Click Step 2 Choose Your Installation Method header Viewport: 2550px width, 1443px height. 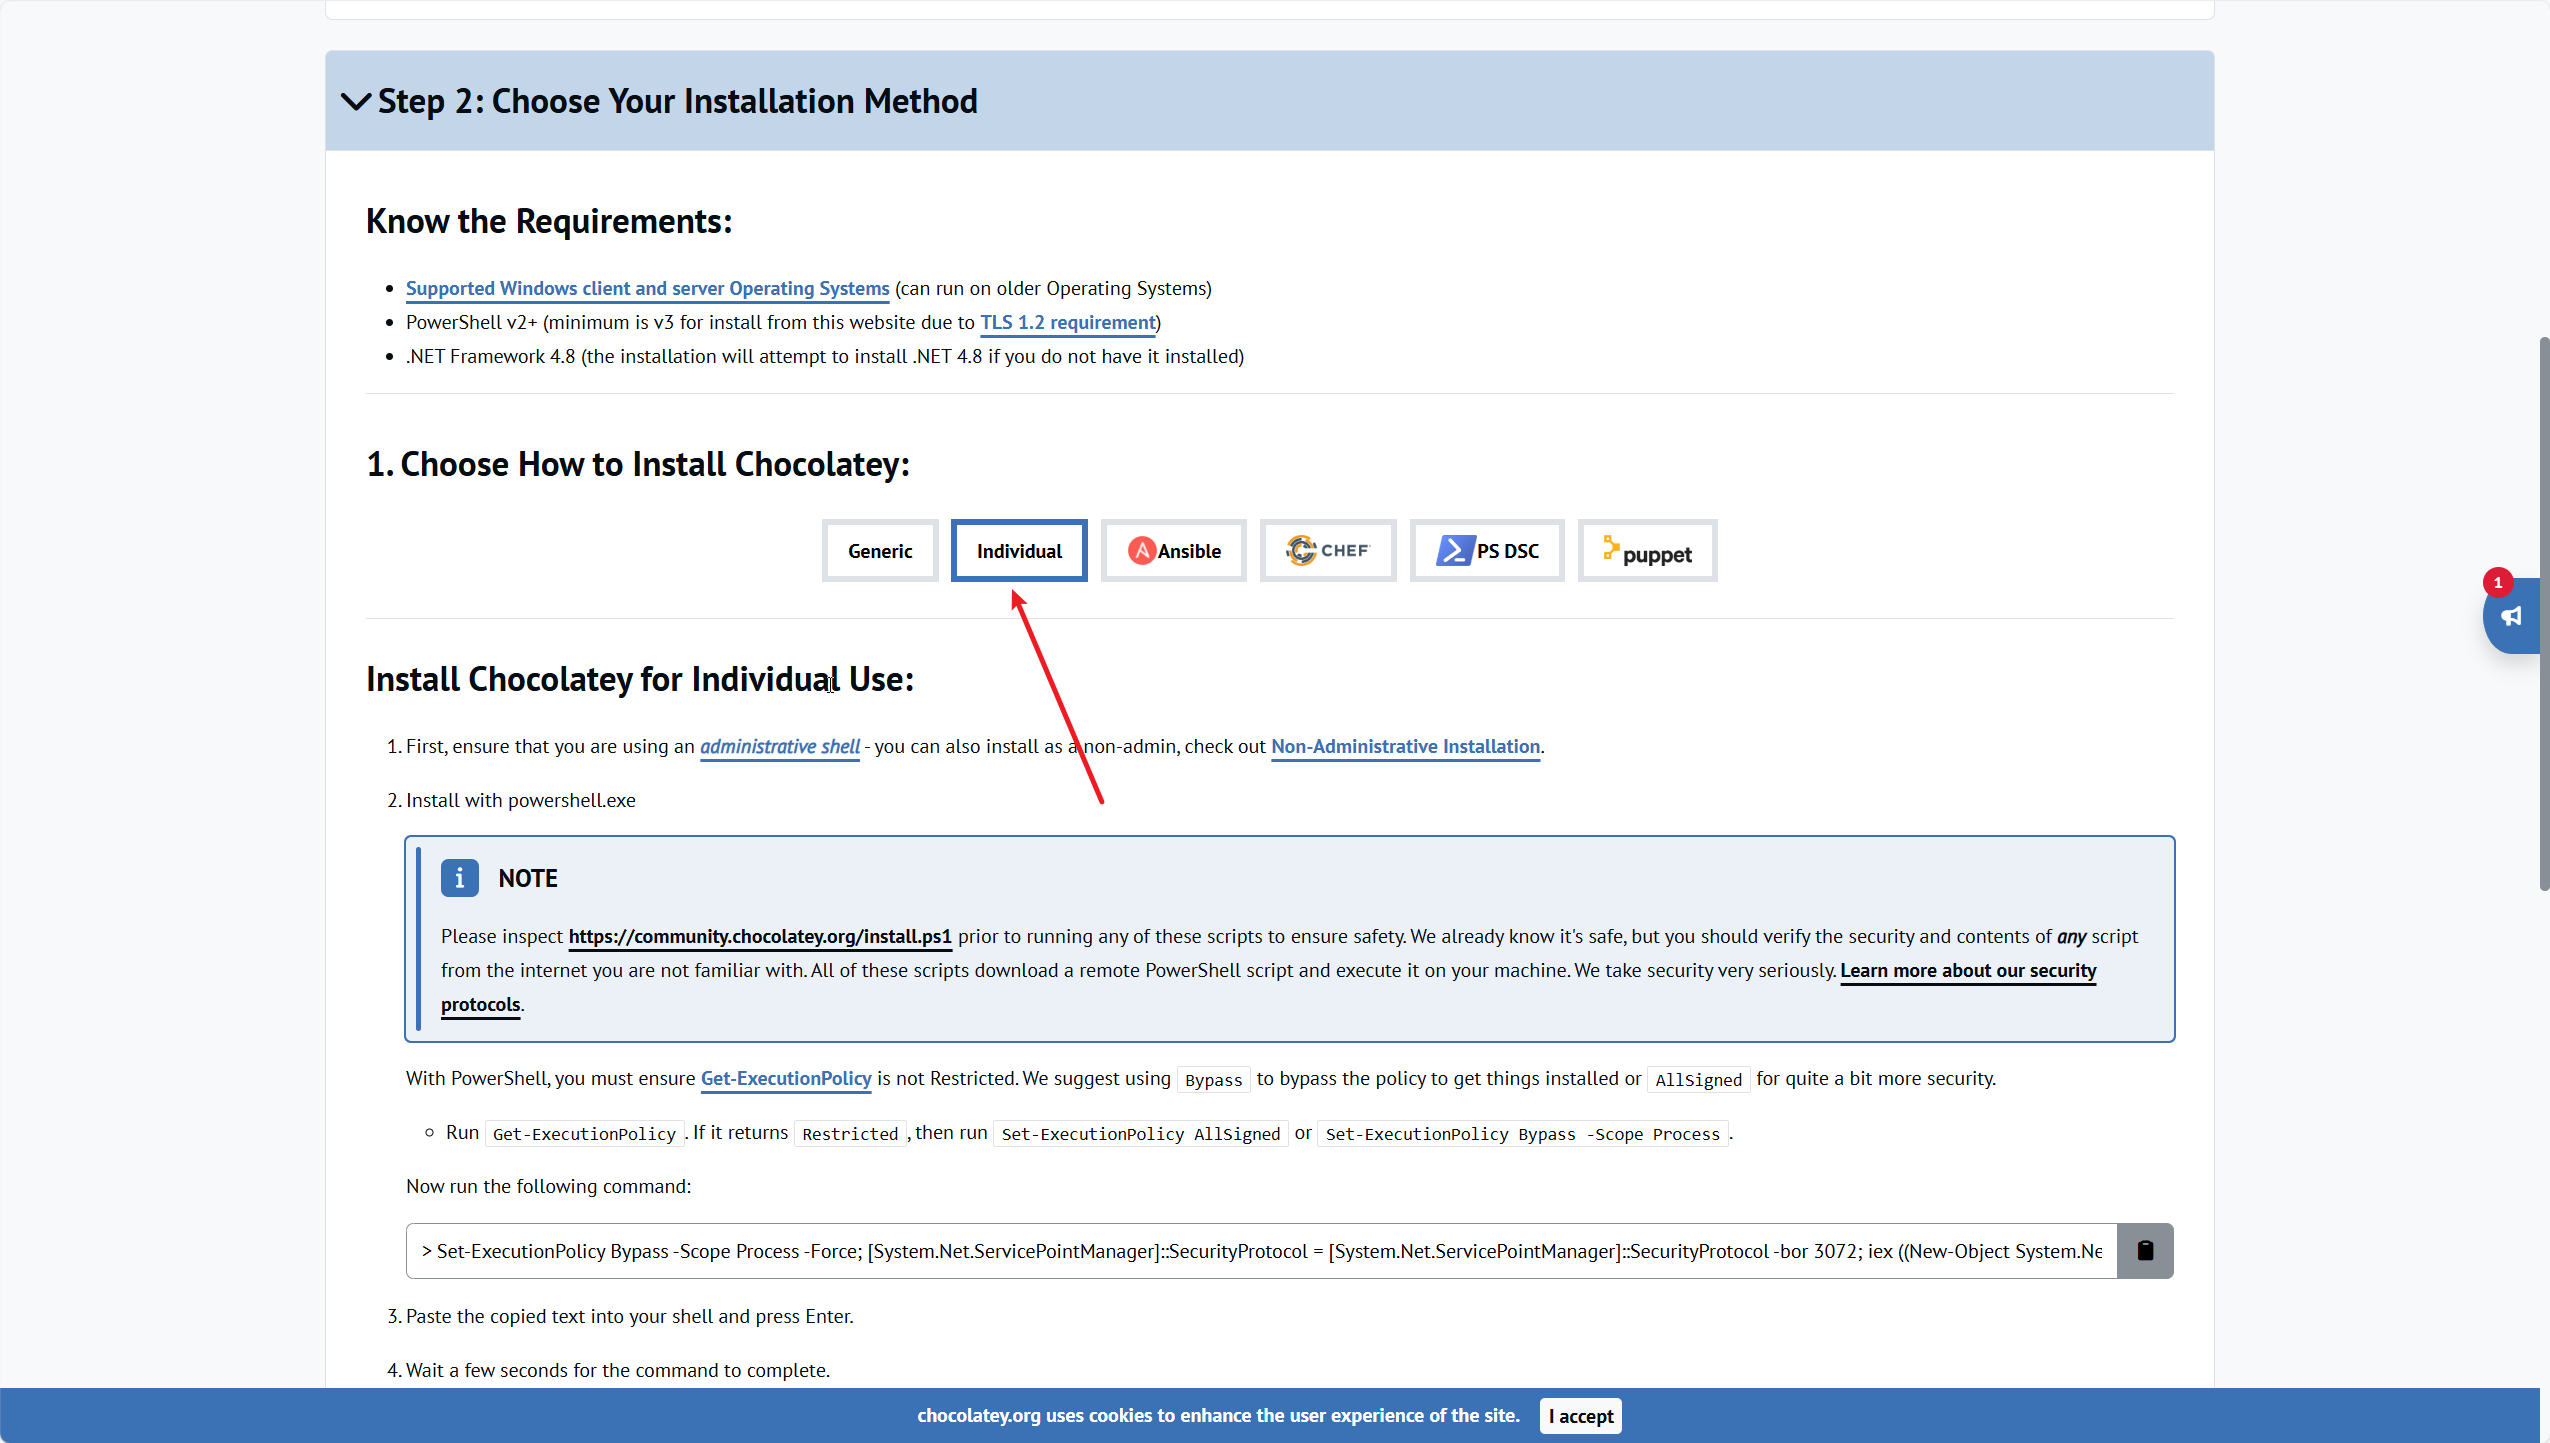tap(677, 101)
